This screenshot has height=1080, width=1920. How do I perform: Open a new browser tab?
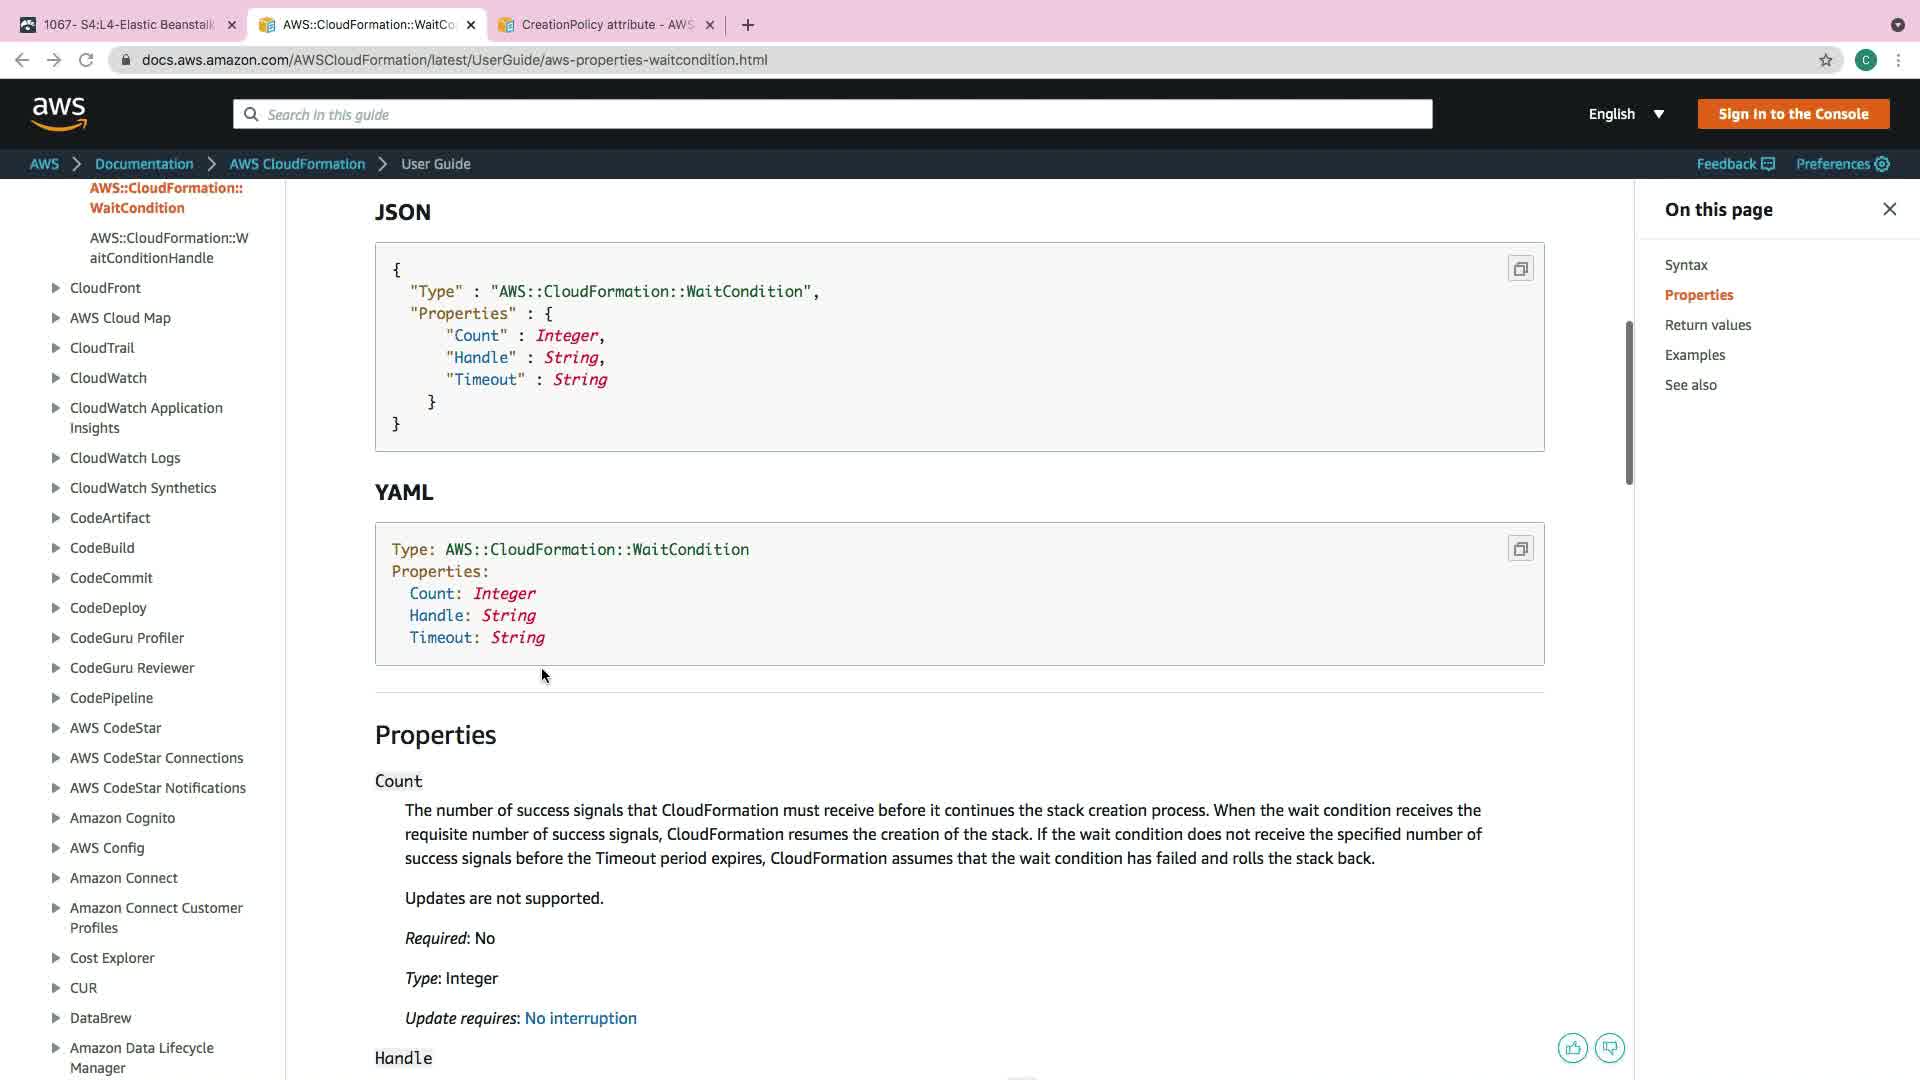pos(748,25)
